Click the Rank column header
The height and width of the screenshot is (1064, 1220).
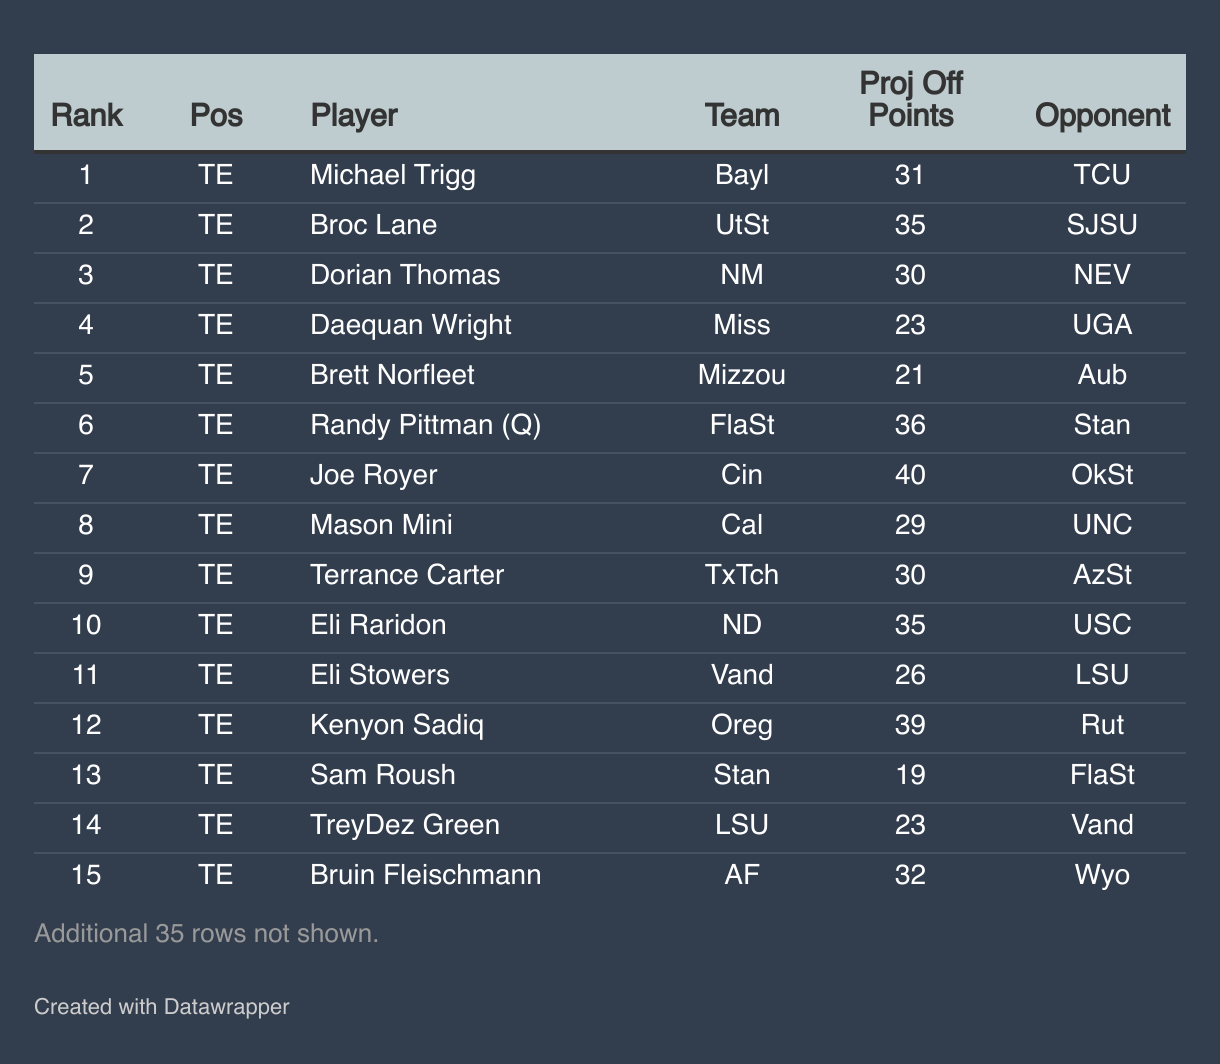pos(86,115)
